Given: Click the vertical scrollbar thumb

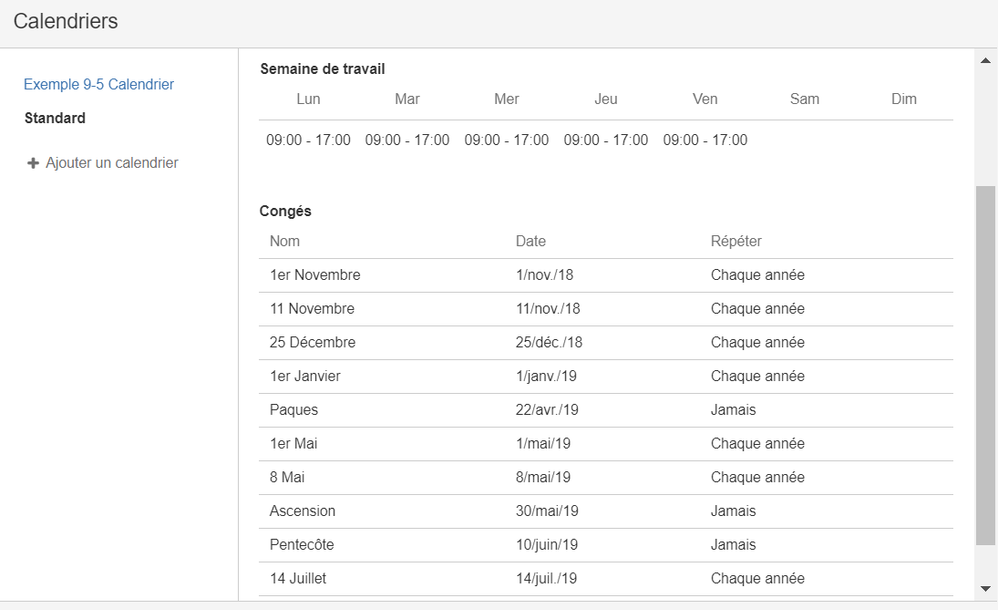Looking at the screenshot, I should click(985, 365).
